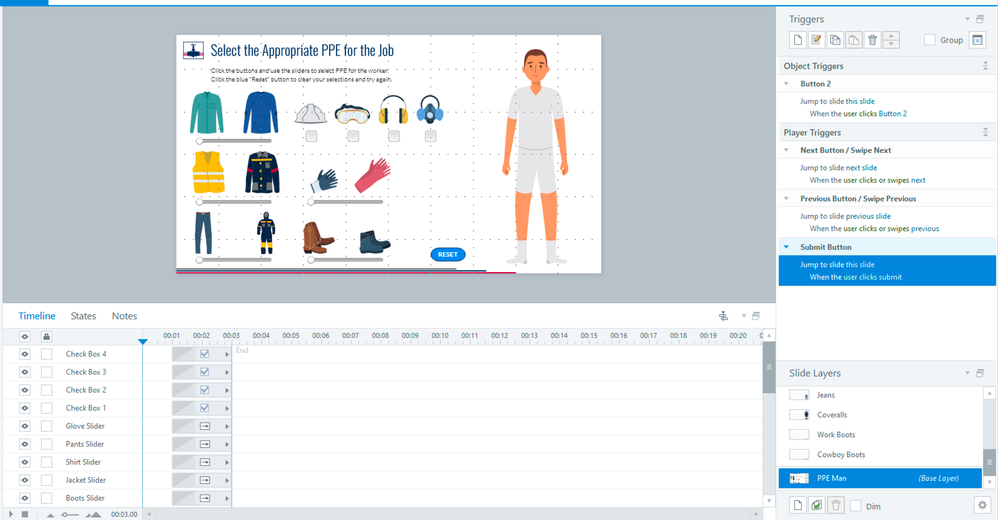
Task: Switch to the States tab
Action: tap(83, 316)
